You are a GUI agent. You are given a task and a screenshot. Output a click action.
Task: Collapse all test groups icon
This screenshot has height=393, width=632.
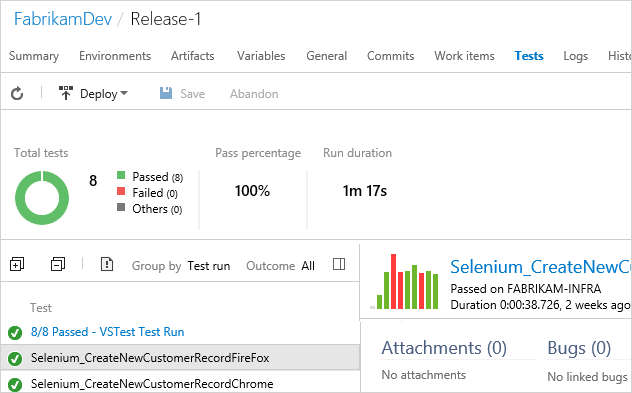(58, 264)
